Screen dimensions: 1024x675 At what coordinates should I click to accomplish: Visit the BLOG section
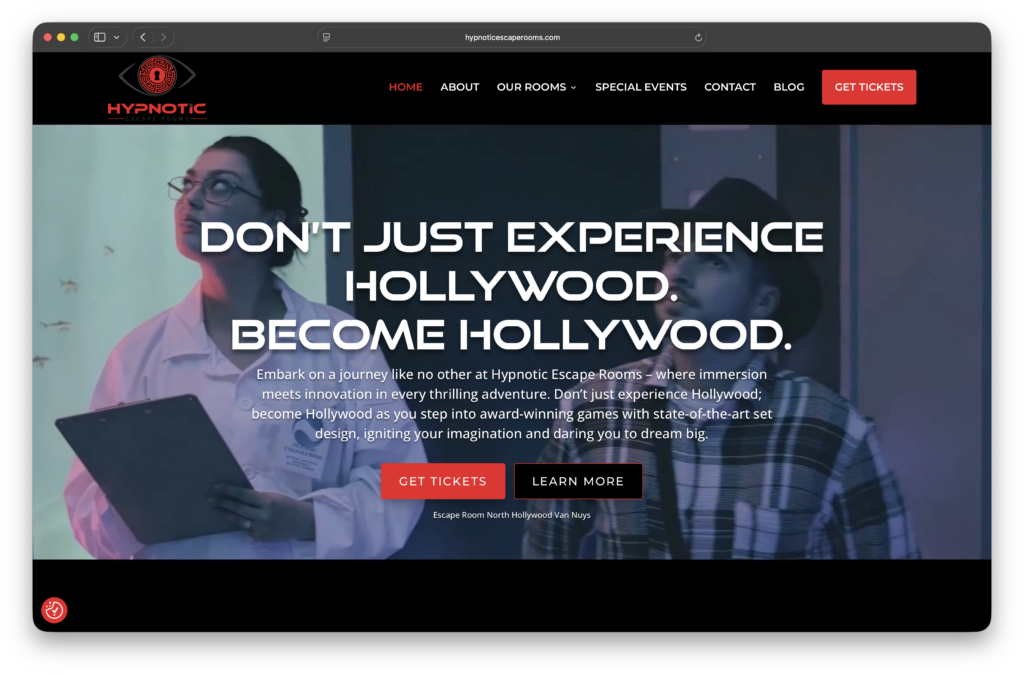[789, 87]
